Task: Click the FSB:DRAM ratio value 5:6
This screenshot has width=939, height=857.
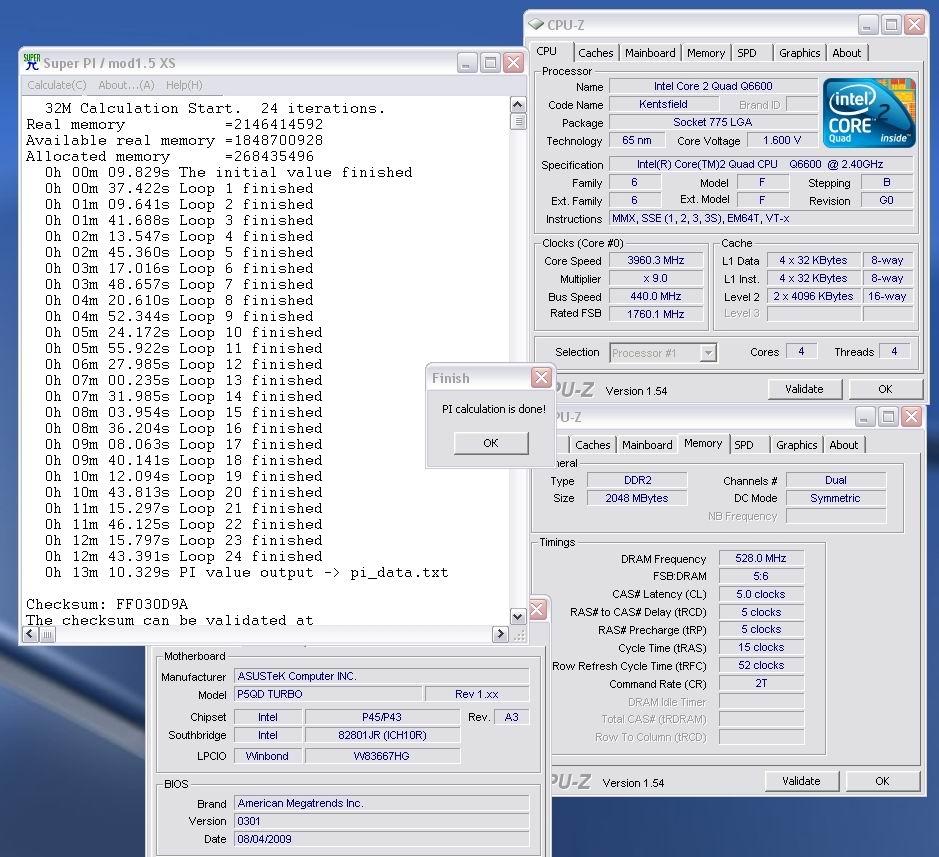Action: point(761,576)
